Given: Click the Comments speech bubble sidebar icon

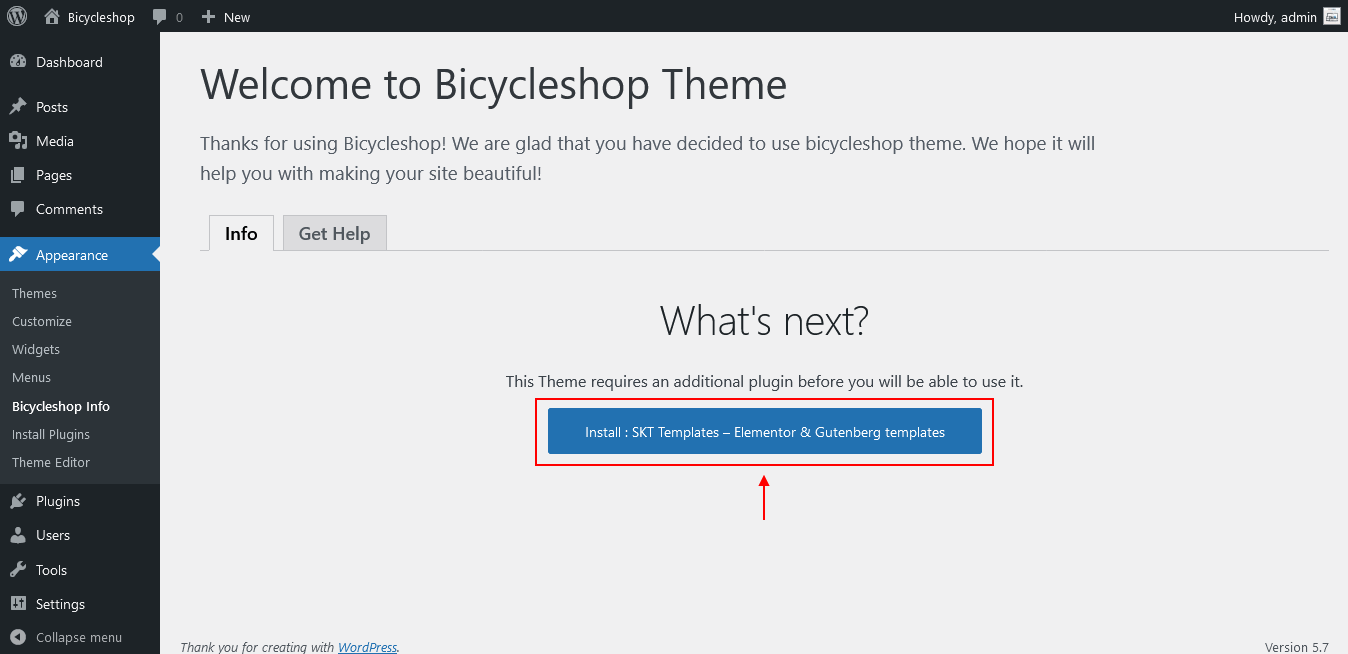Looking at the screenshot, I should [x=18, y=209].
